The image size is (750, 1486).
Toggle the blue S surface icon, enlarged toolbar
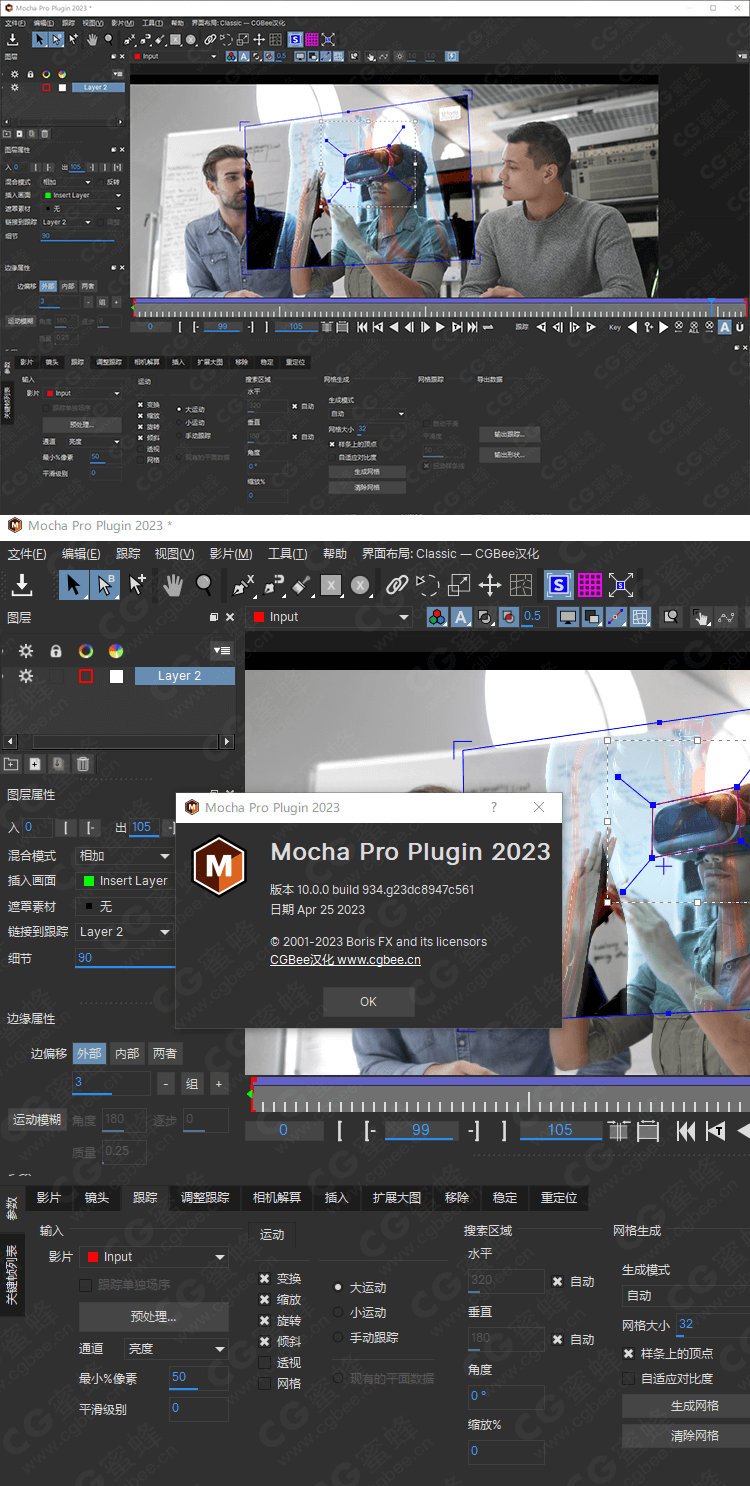558,585
